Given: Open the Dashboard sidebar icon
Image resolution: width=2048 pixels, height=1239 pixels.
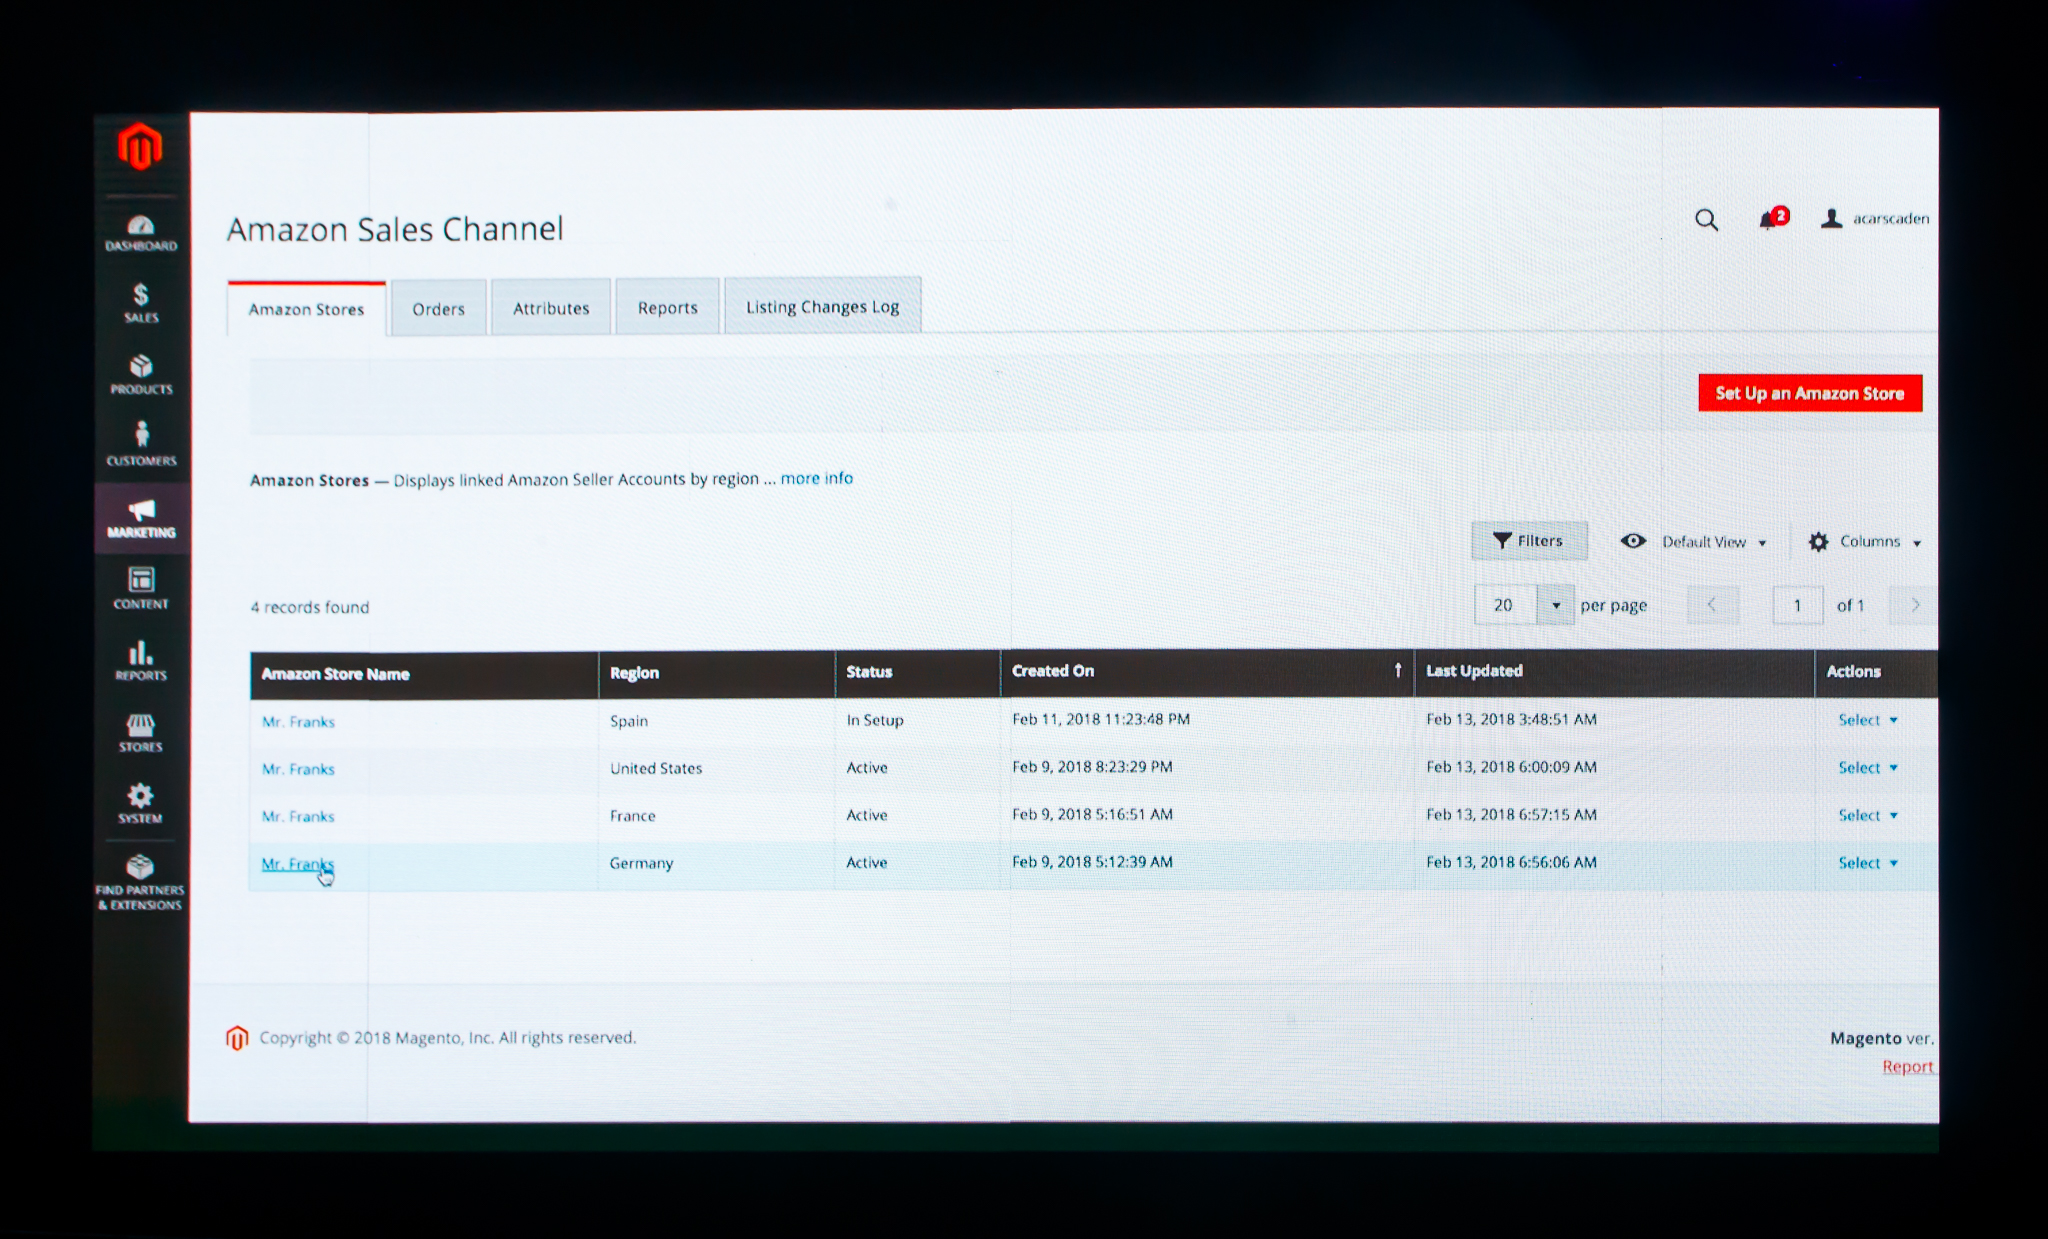Looking at the screenshot, I should [141, 233].
